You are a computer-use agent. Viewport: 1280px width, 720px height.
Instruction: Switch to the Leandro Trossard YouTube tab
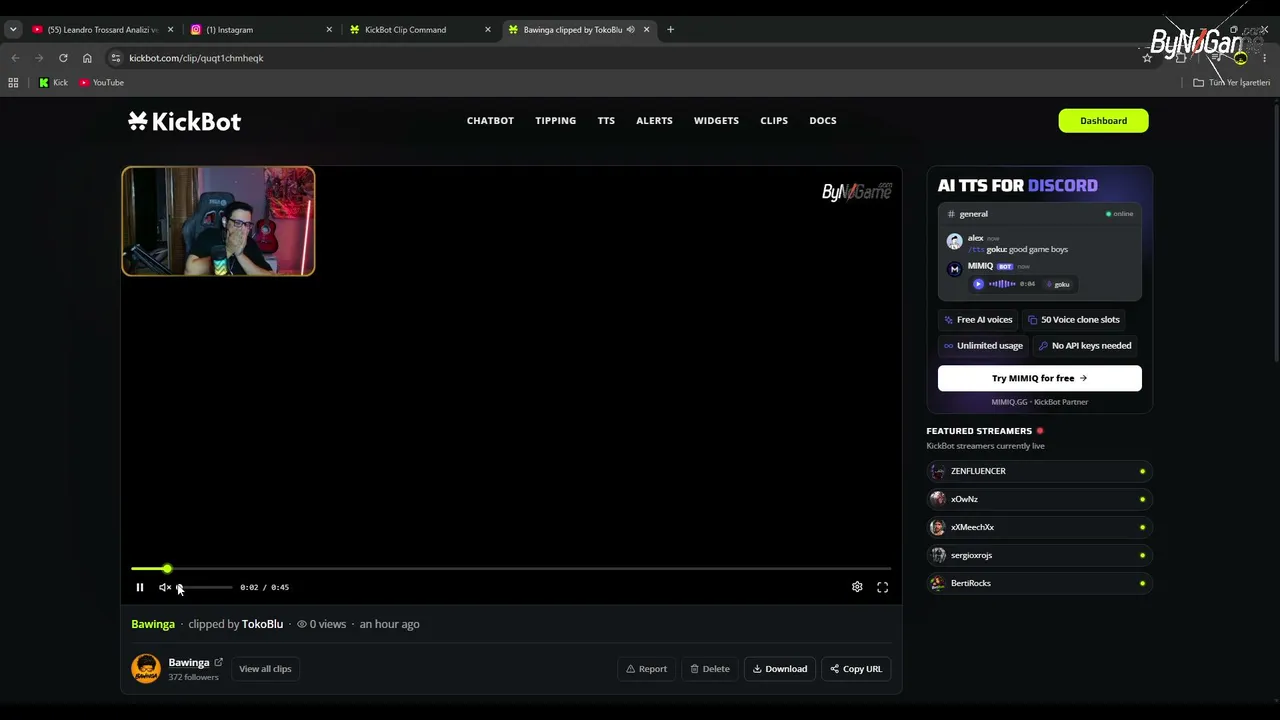[x=100, y=30]
